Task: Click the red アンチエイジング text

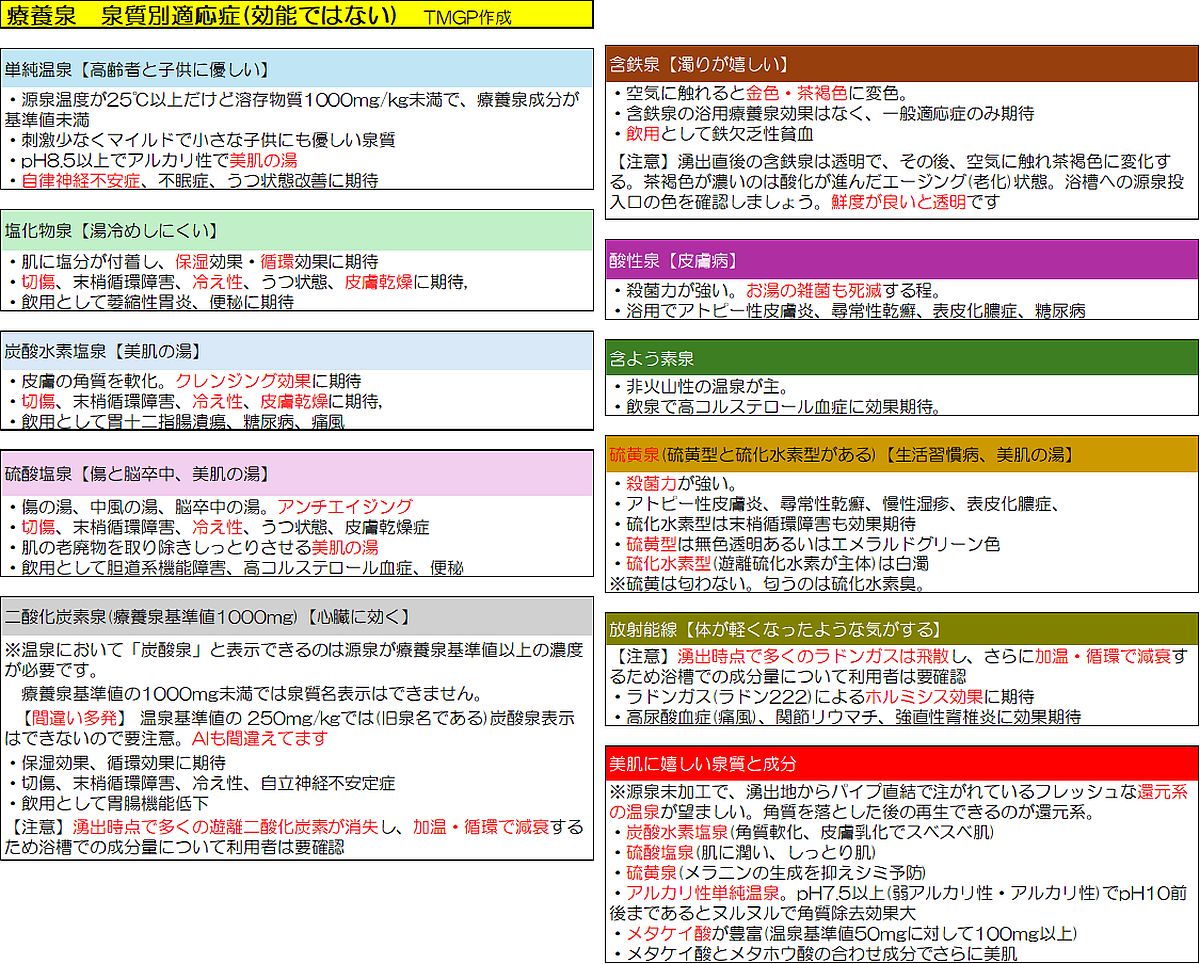Action: coord(344,507)
